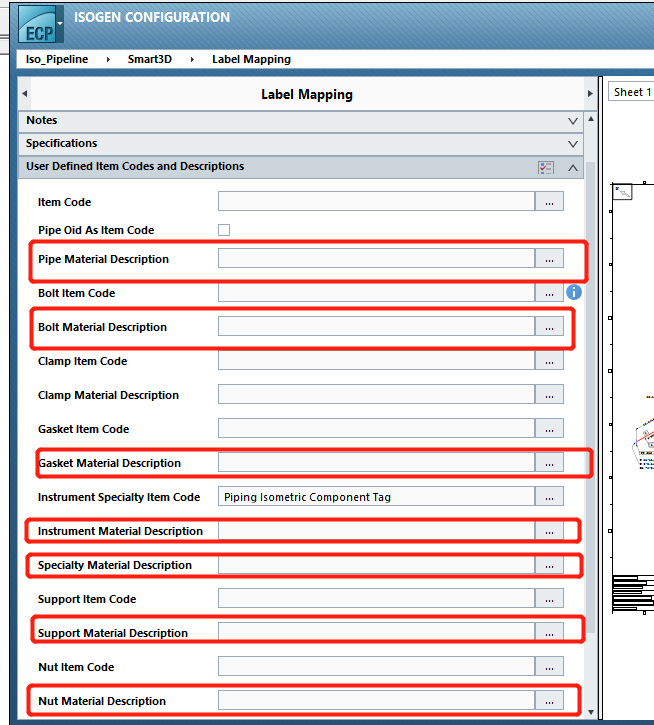The width and height of the screenshot is (654, 725).
Task: Click the Instrument Material Description field
Action: (x=376, y=530)
